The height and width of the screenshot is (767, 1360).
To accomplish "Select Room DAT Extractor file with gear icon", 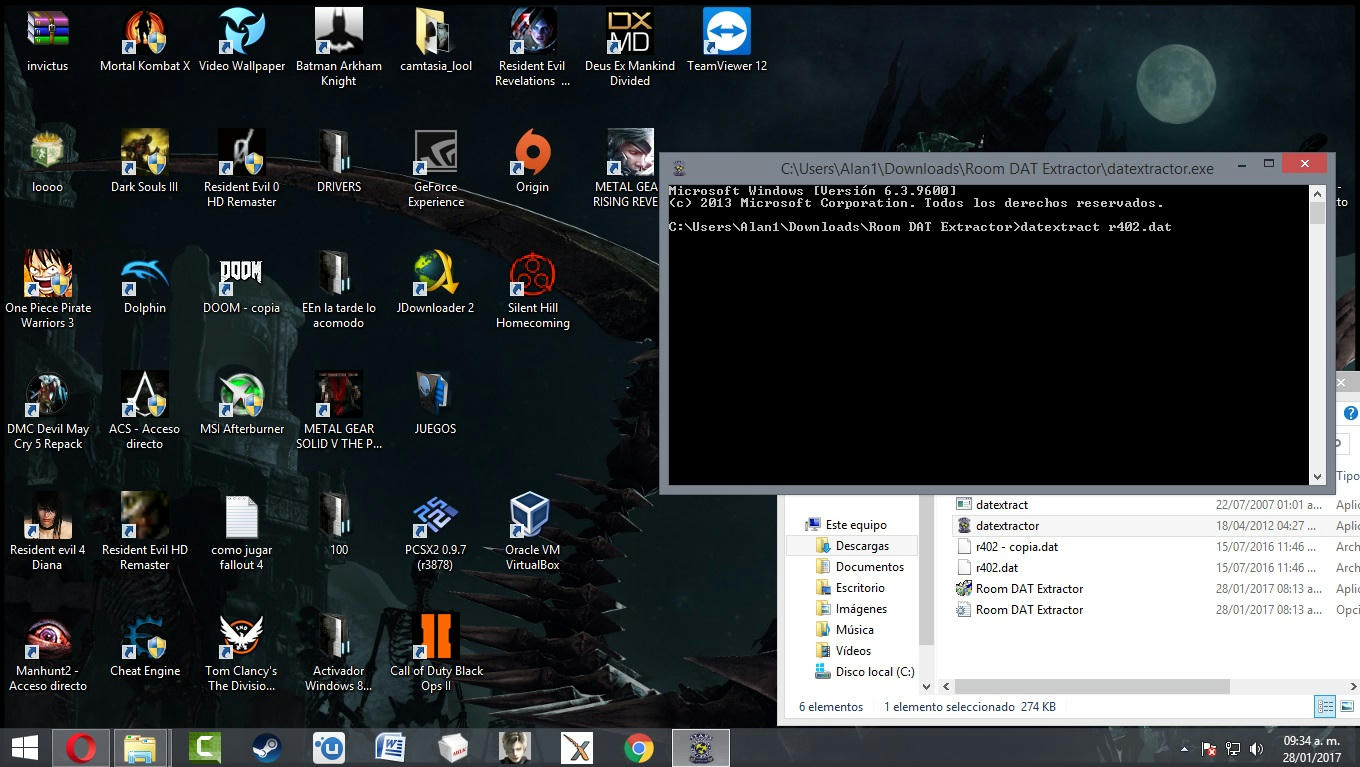I will (1020, 610).
